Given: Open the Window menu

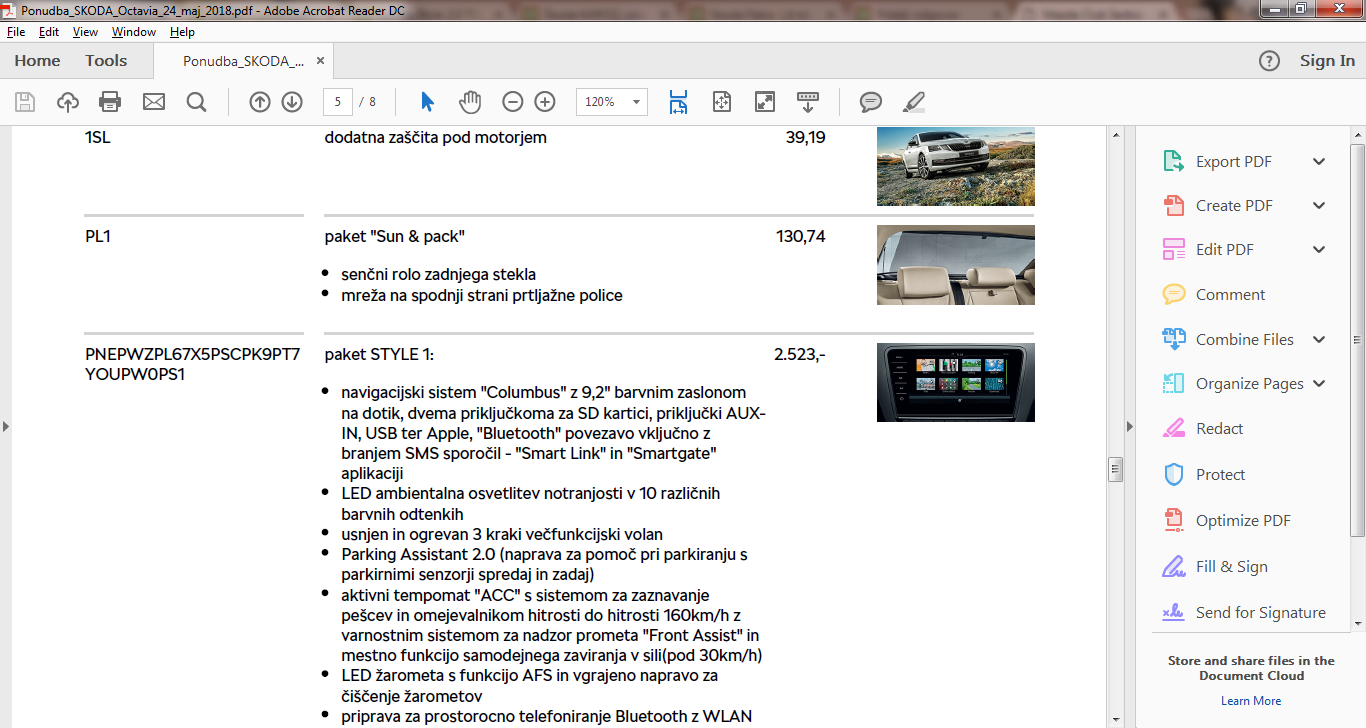Looking at the screenshot, I should (134, 32).
